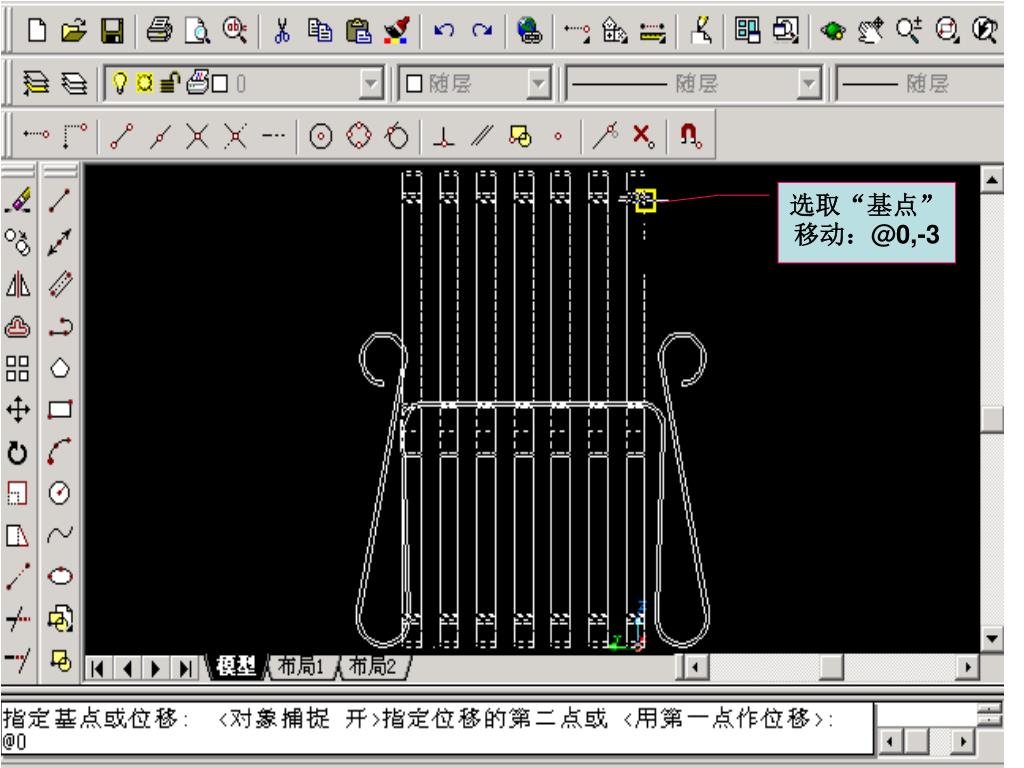Open the lineweight 随层 combo box

click(921, 84)
